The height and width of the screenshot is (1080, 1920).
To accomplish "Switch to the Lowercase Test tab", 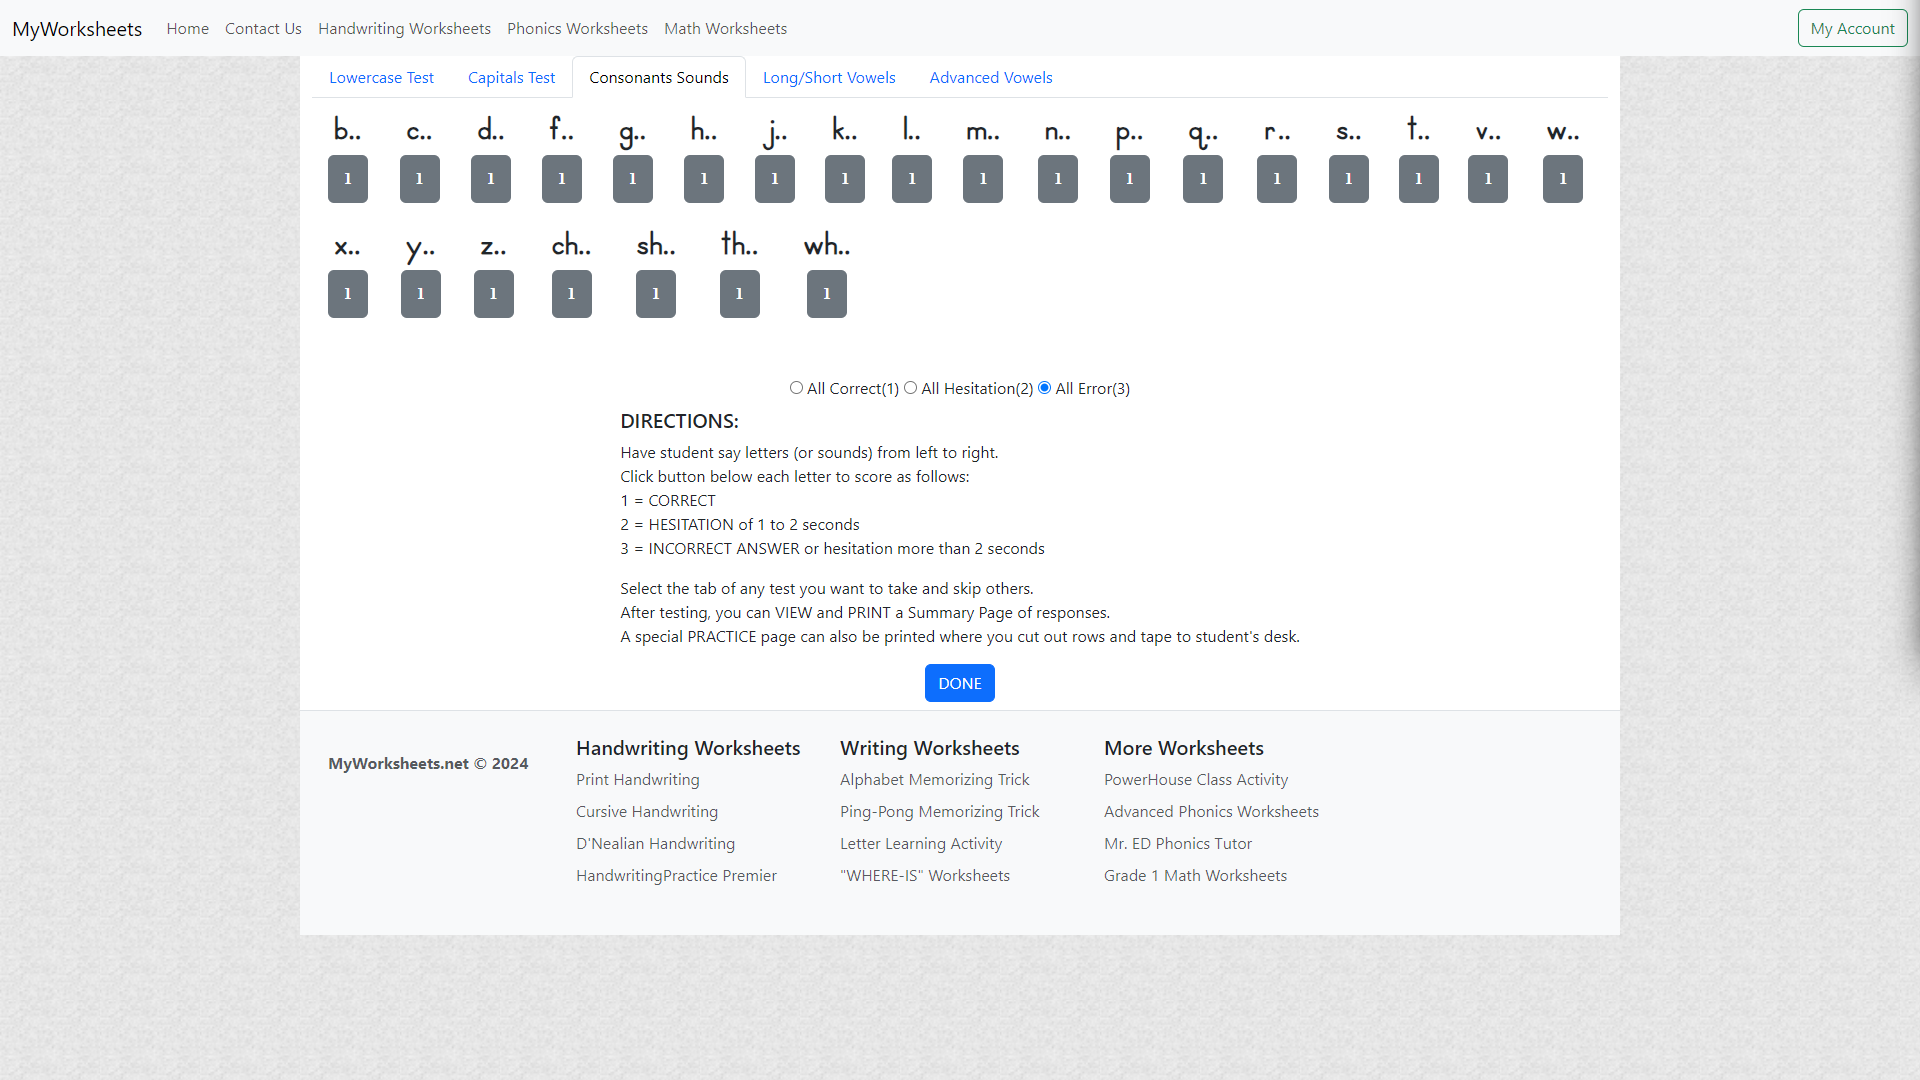I will click(x=381, y=78).
